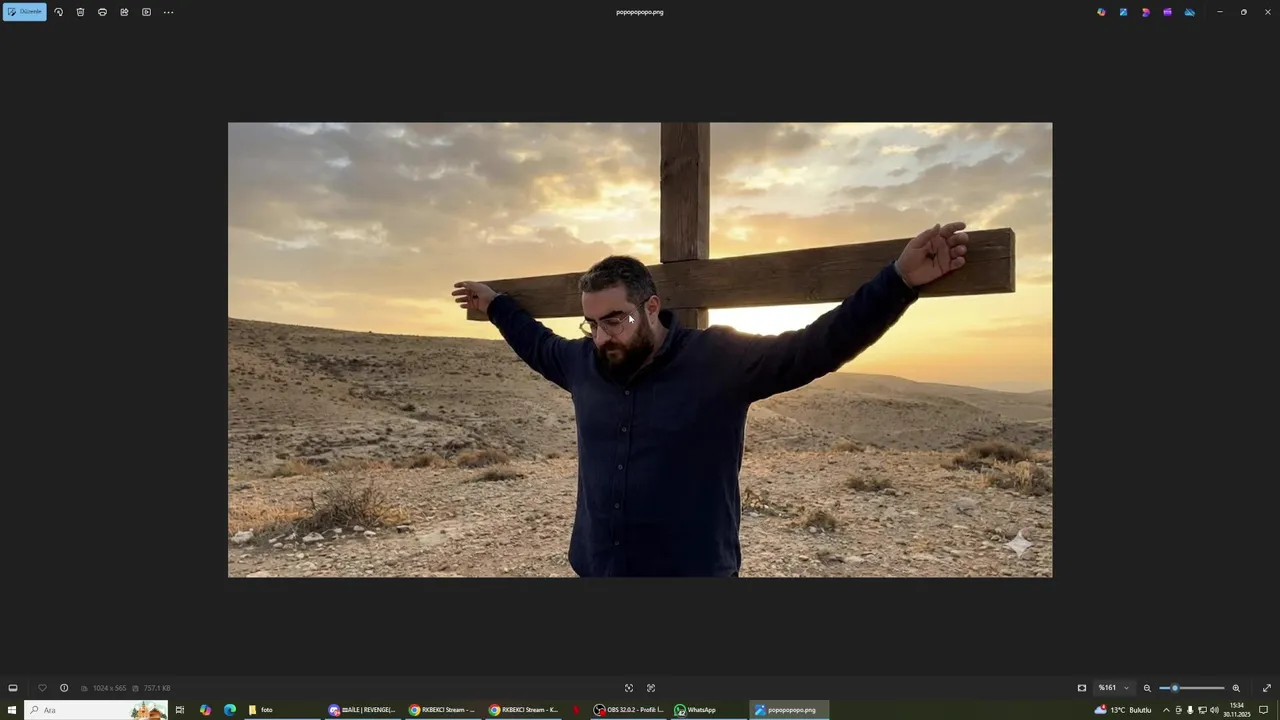The image size is (1280, 720).
Task: Switch to the foto folder window
Action: pyautogui.click(x=283, y=710)
